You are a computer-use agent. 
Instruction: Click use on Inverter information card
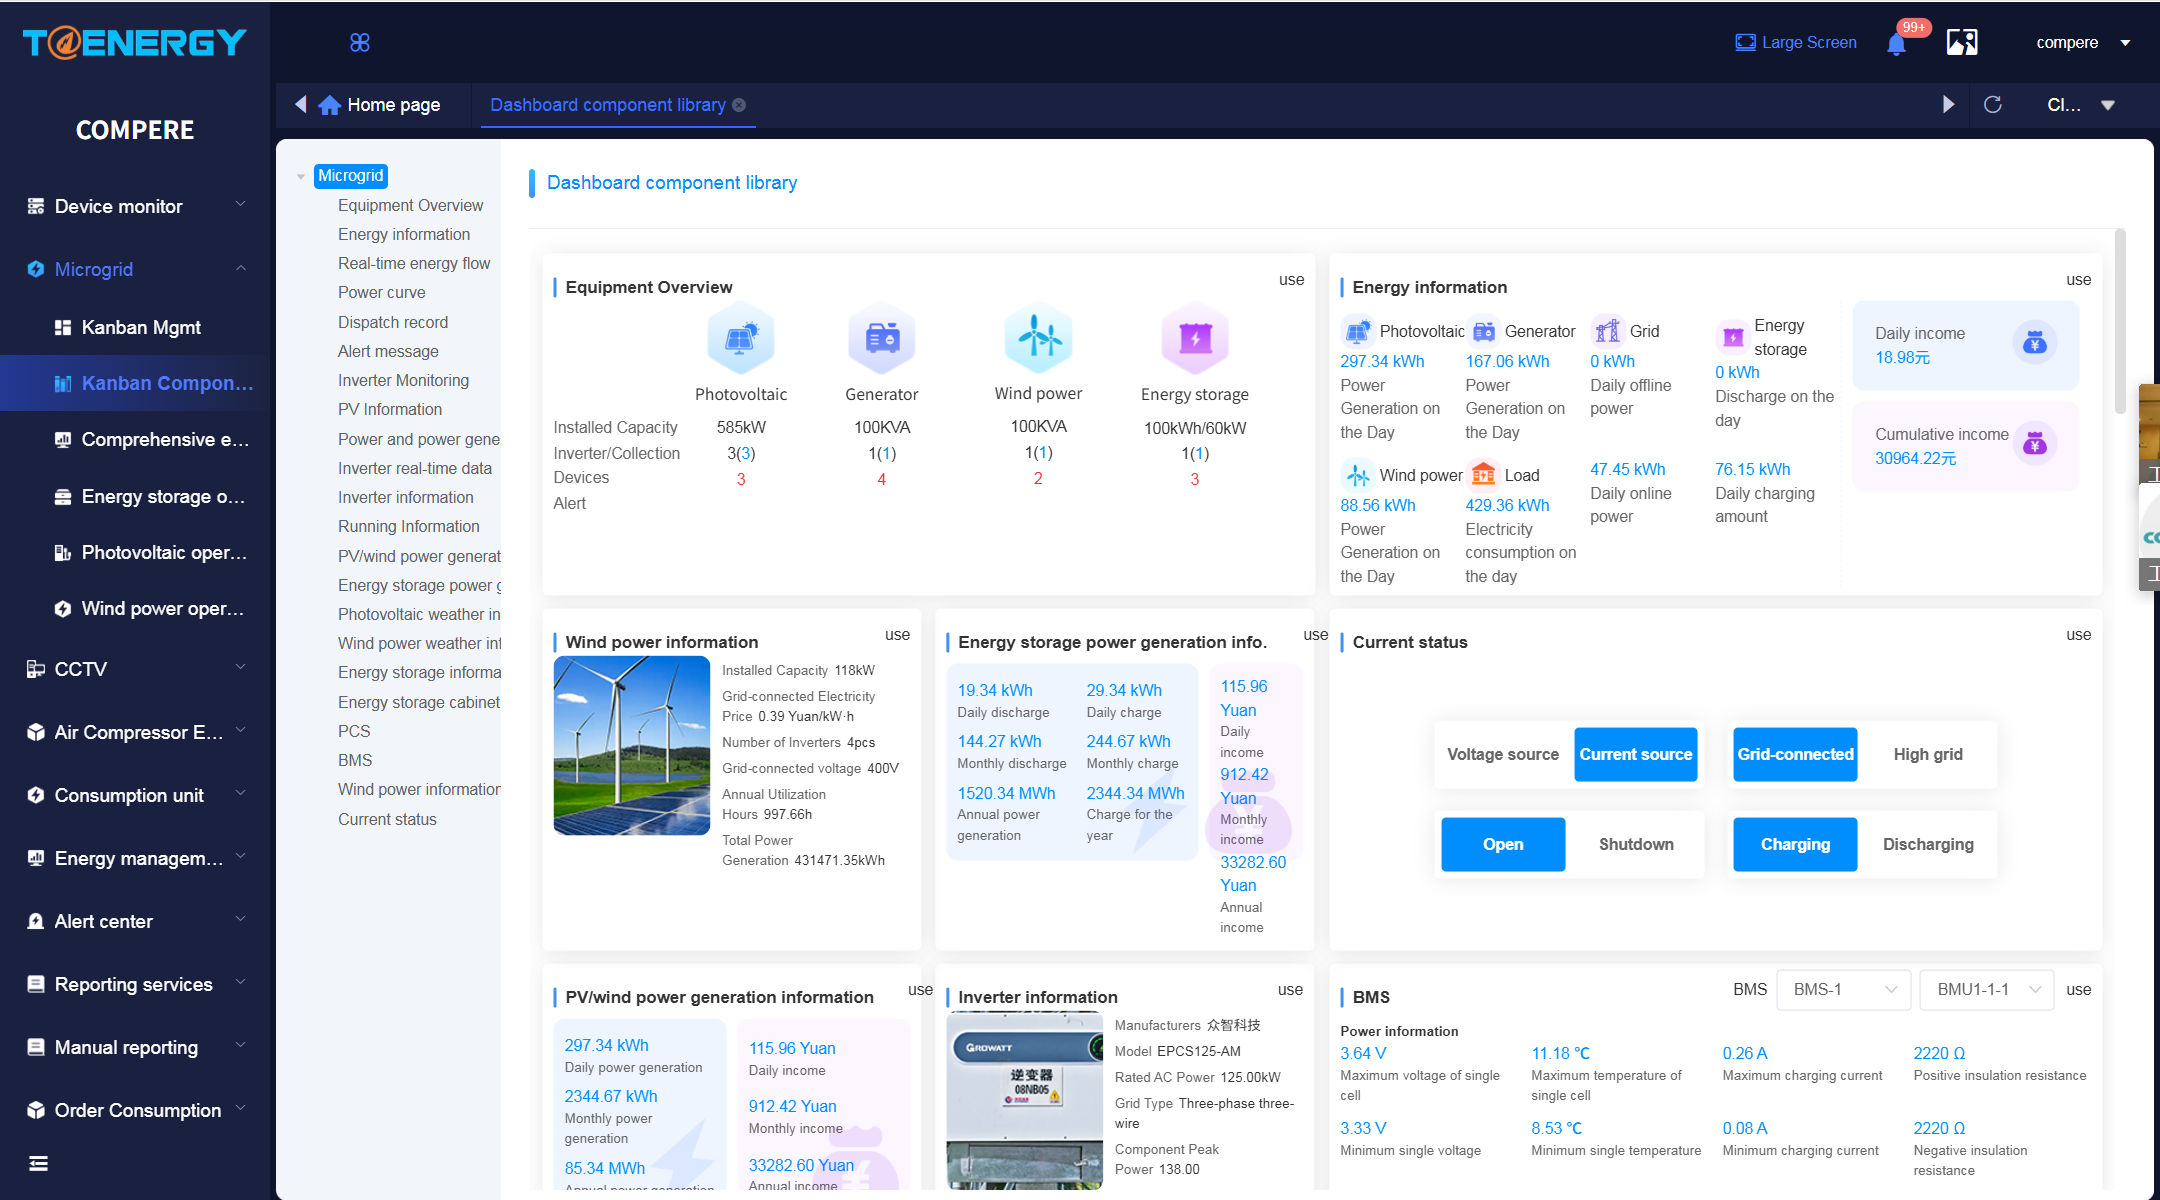click(1290, 990)
